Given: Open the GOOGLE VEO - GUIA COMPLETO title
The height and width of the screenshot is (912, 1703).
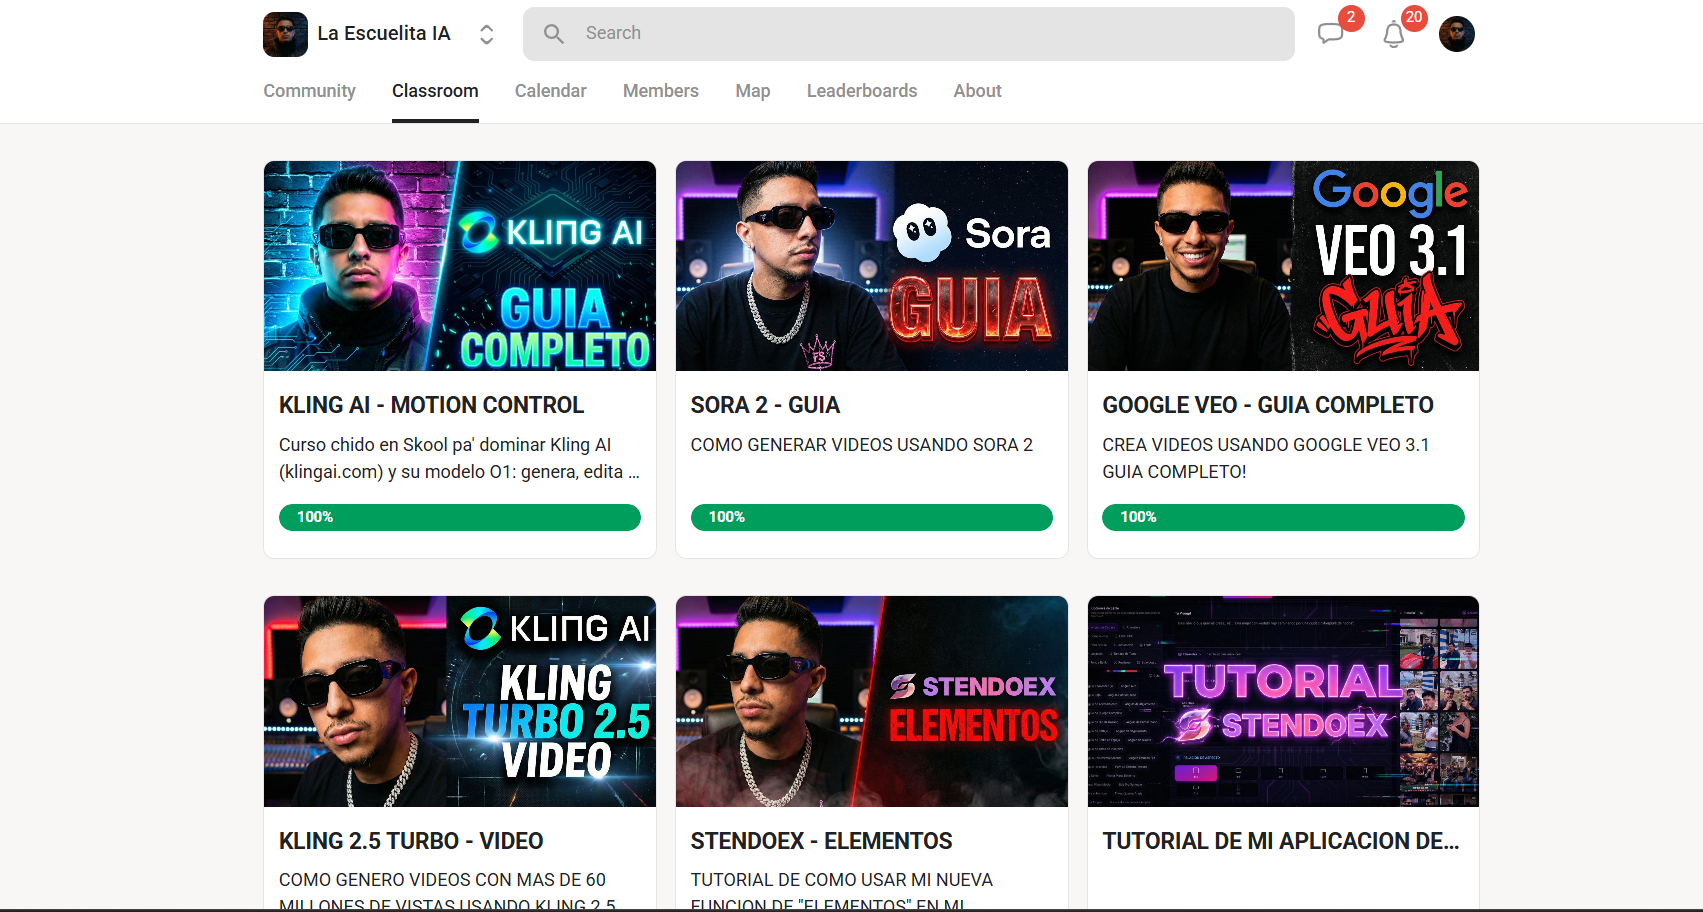Looking at the screenshot, I should [x=1268, y=405].
